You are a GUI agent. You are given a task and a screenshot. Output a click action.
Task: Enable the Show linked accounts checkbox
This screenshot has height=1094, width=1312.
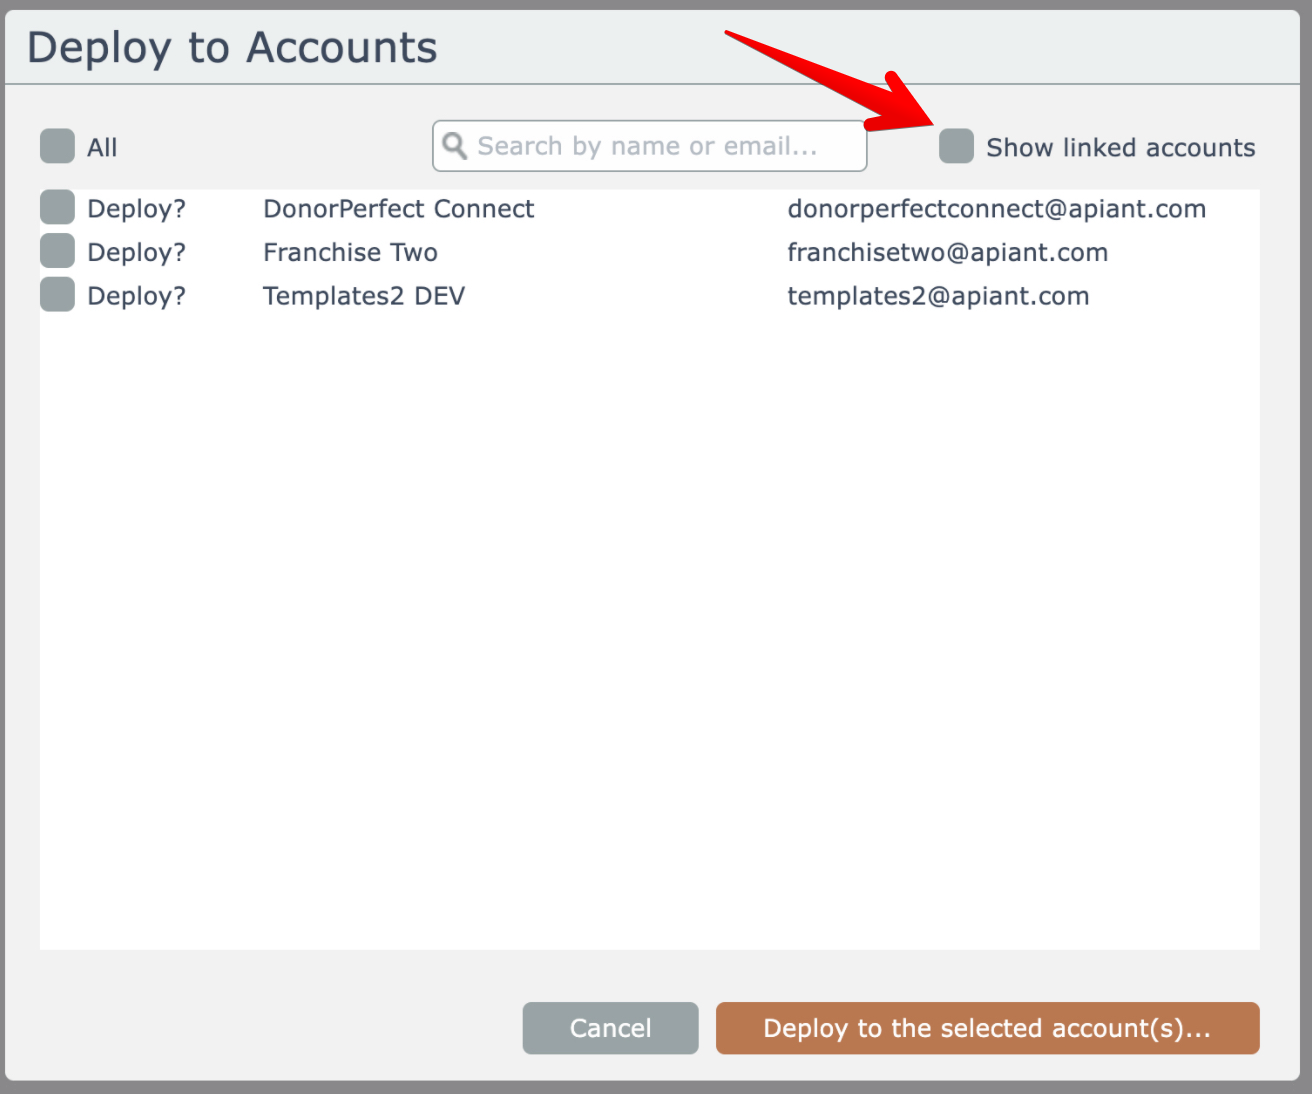[x=956, y=146]
